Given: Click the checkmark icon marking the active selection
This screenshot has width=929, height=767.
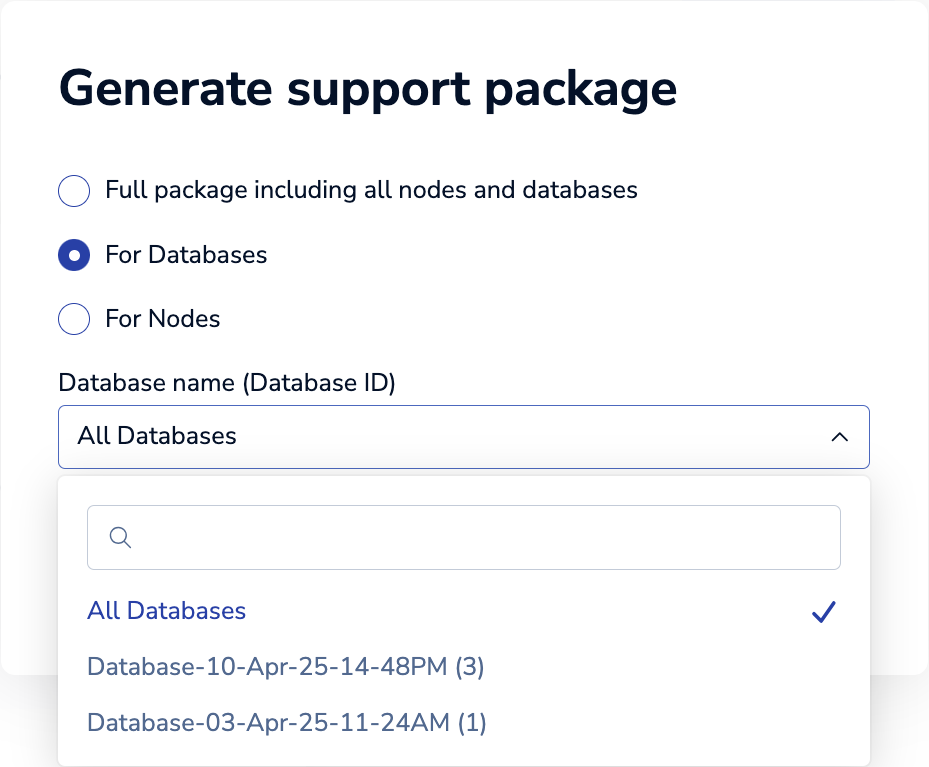Looking at the screenshot, I should [x=823, y=611].
